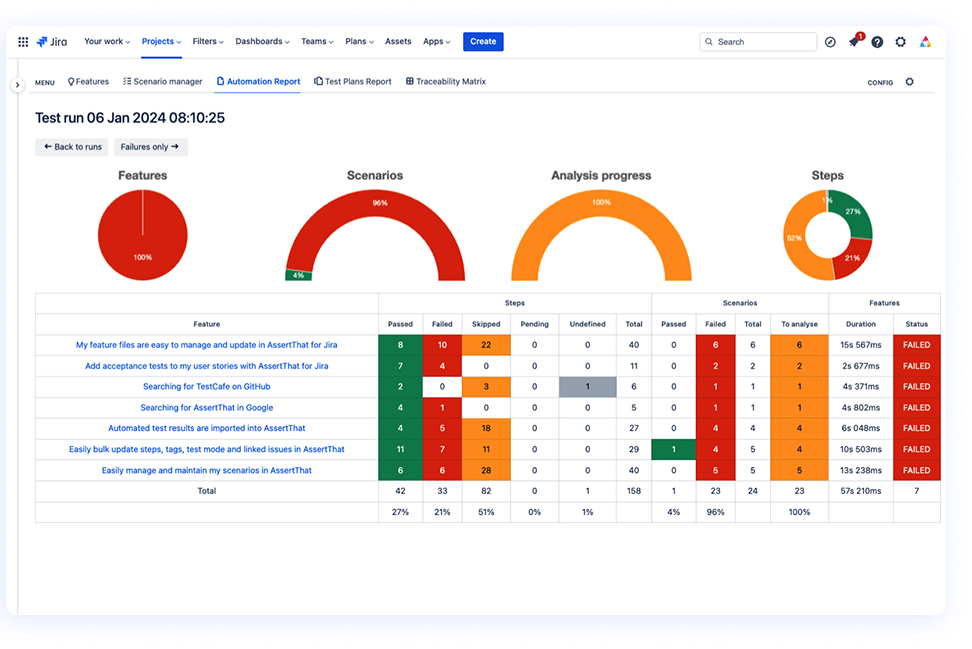
Task: Open the app switcher grid icon
Action: [x=23, y=42]
